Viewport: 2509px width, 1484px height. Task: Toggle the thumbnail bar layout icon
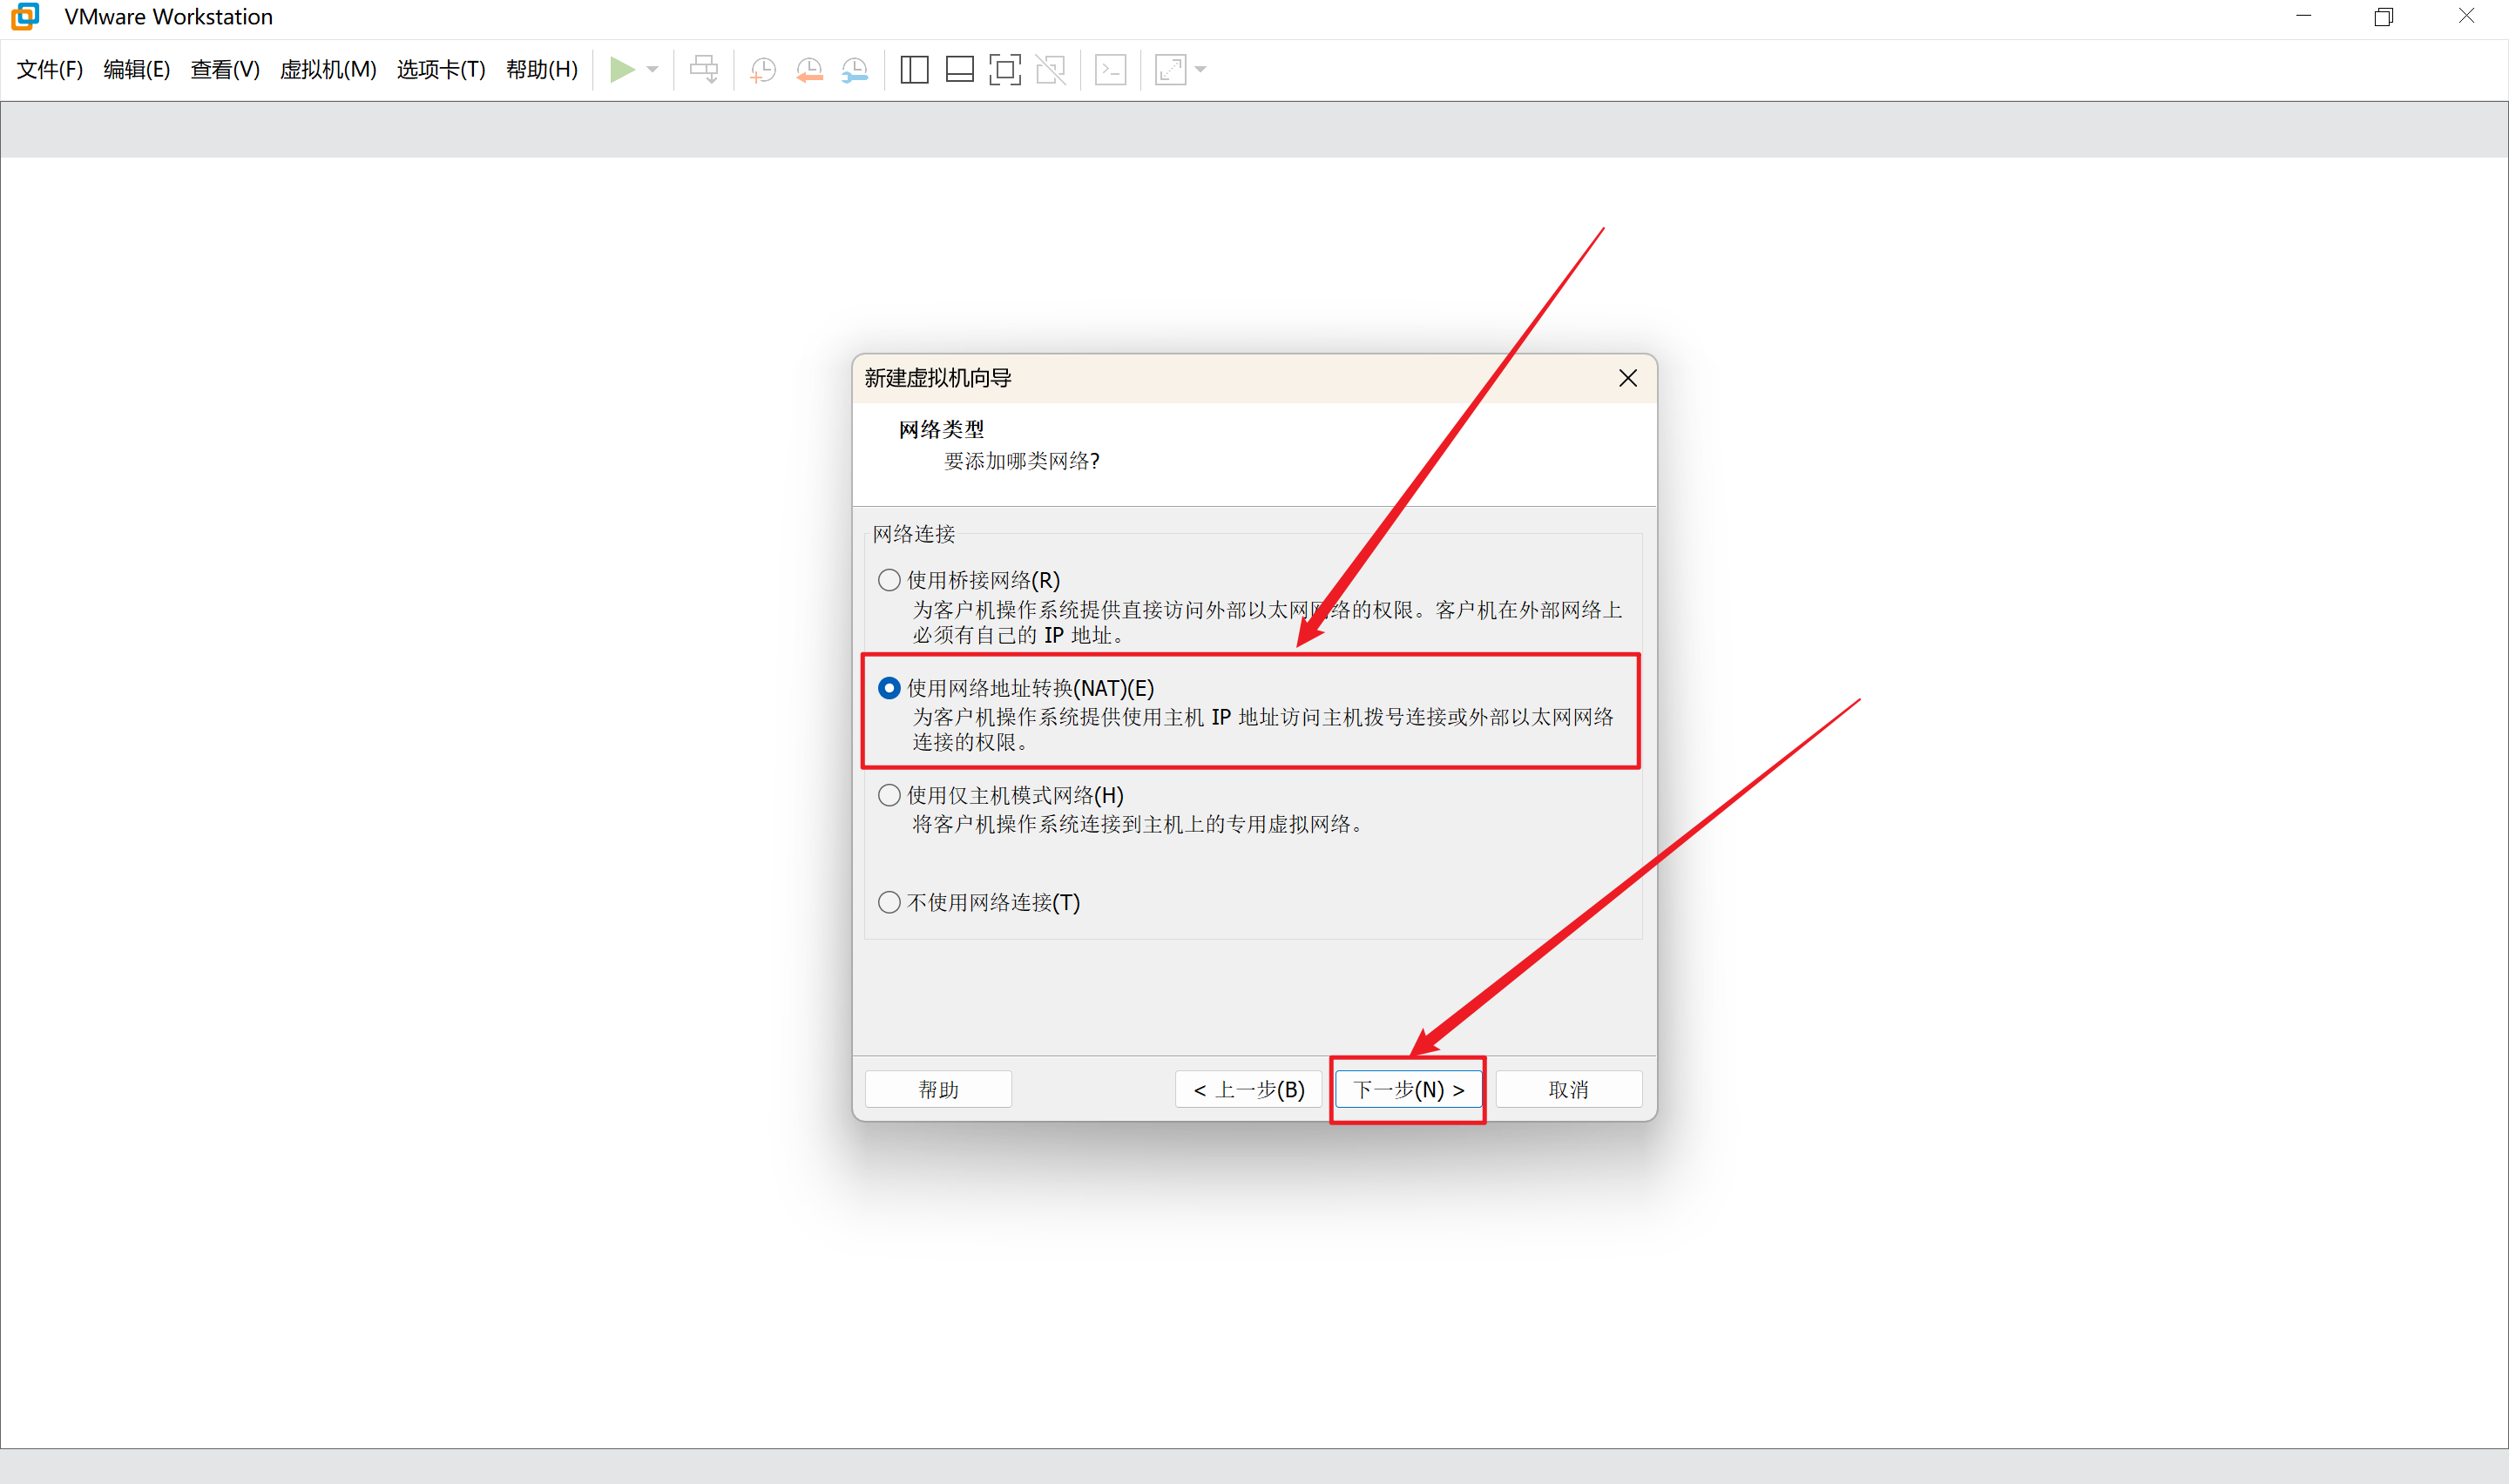click(x=960, y=70)
